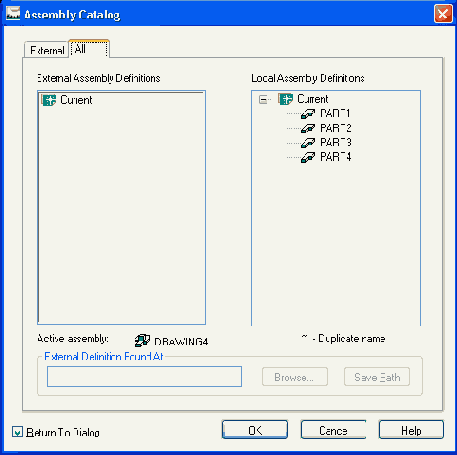The image size is (457, 455).
Task: Open Help for the dialog
Action: click(411, 430)
